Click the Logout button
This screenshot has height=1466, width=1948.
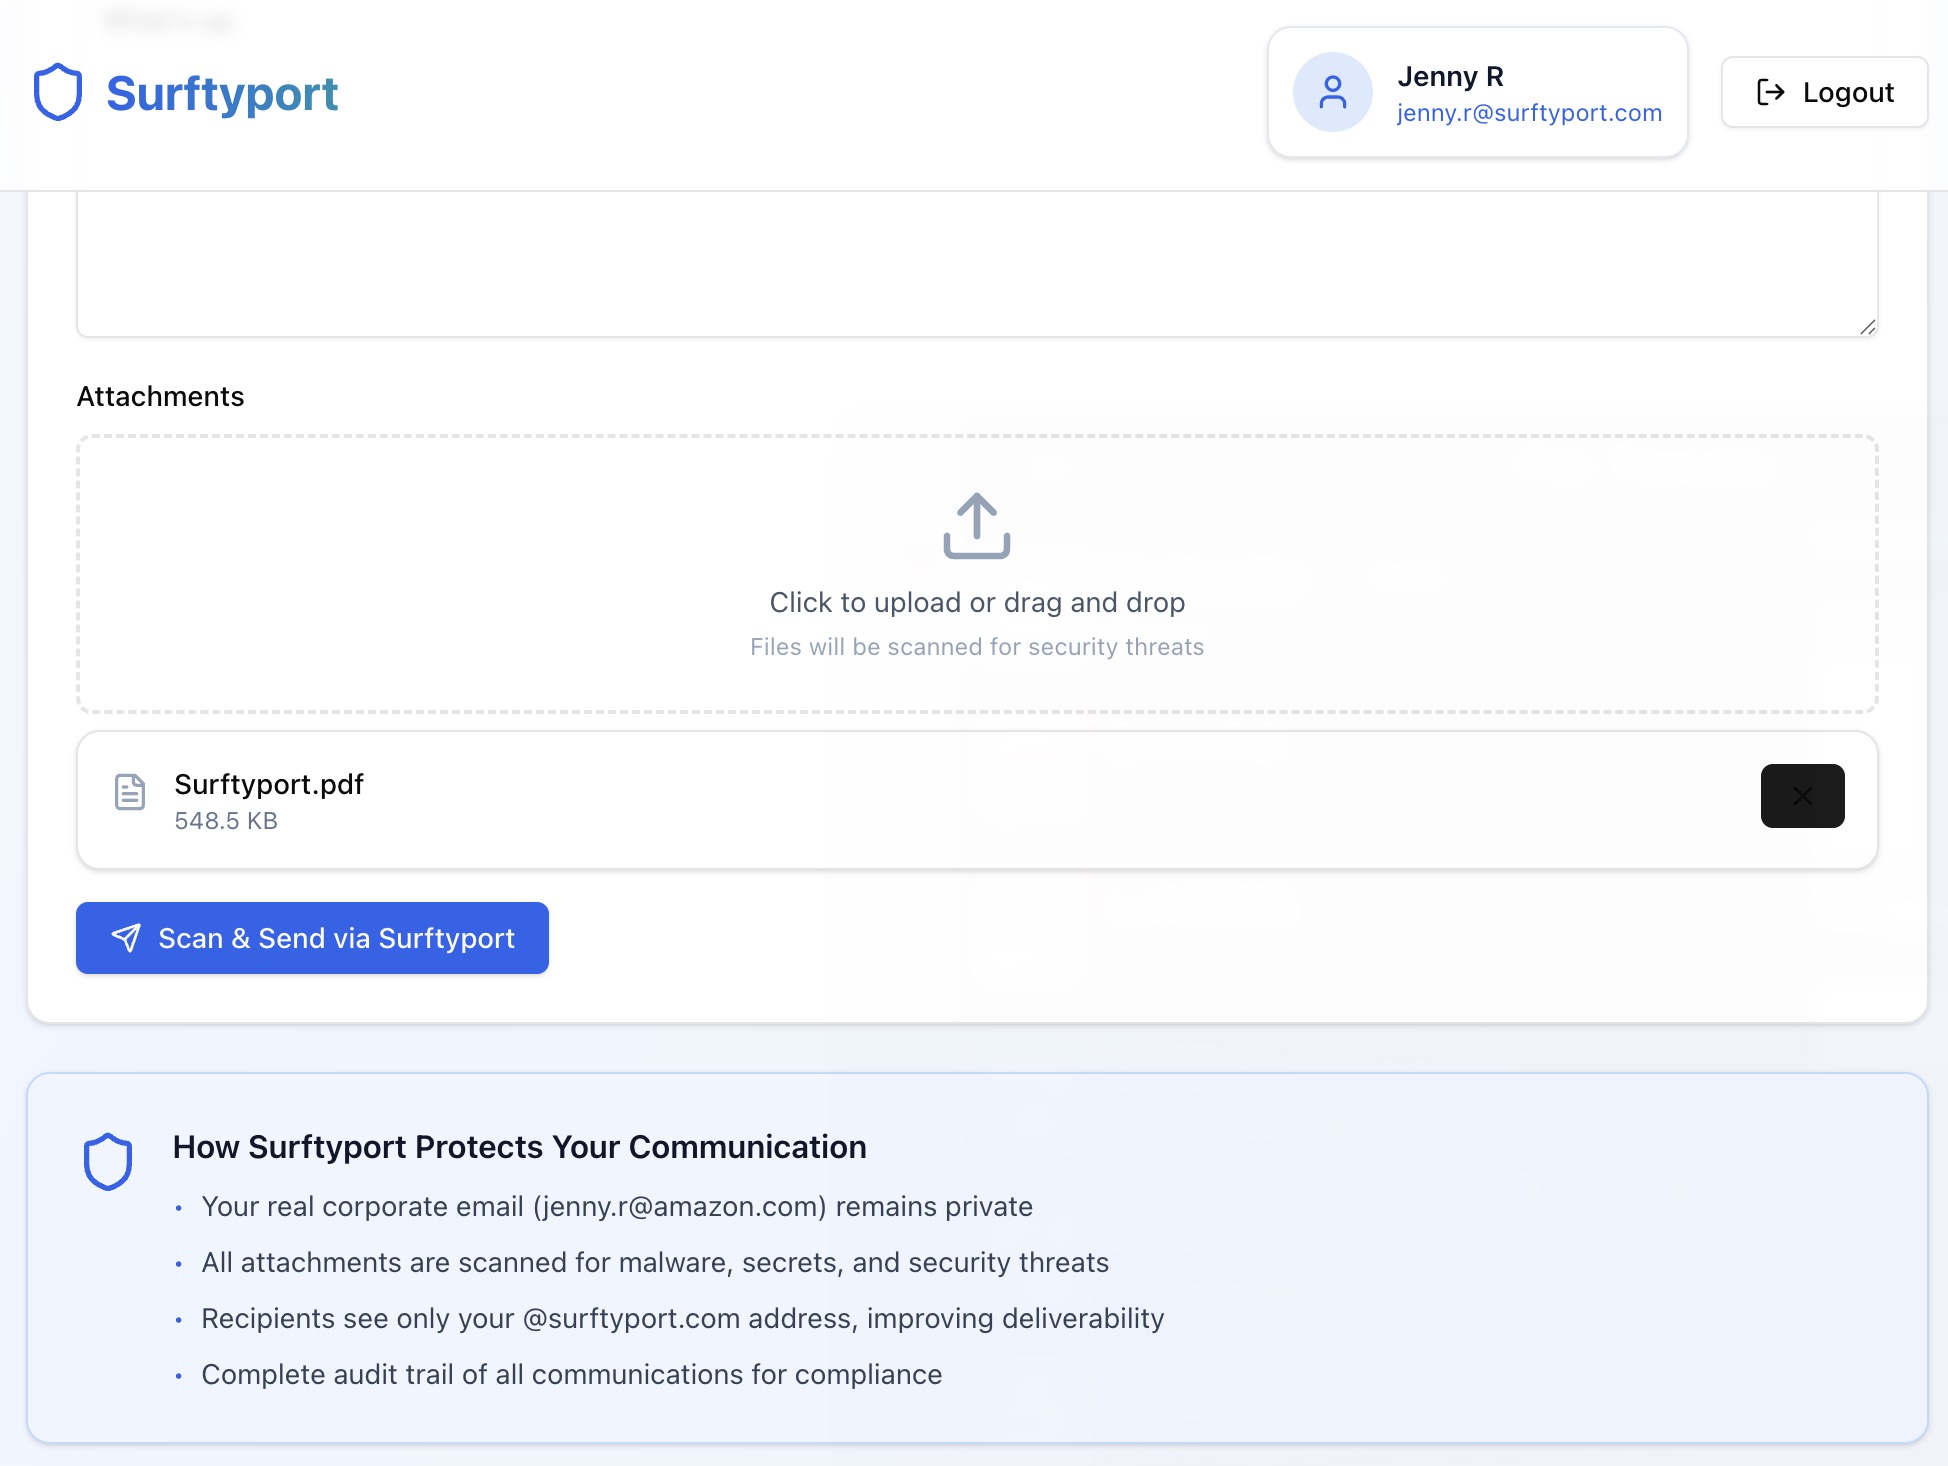1824,92
